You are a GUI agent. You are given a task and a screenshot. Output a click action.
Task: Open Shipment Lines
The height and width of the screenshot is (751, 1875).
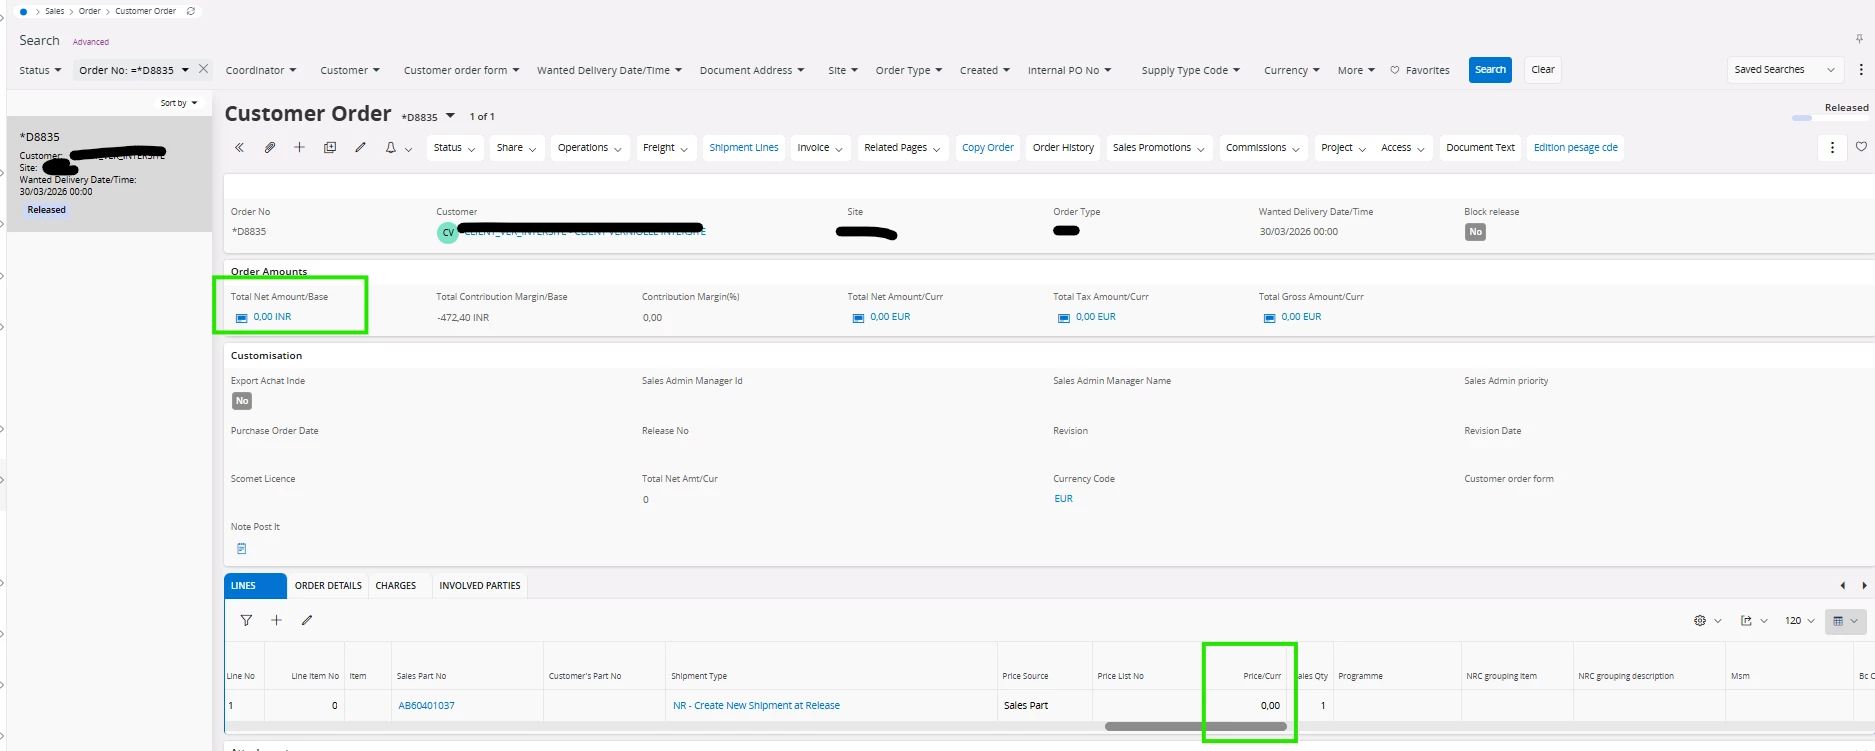[x=744, y=148]
